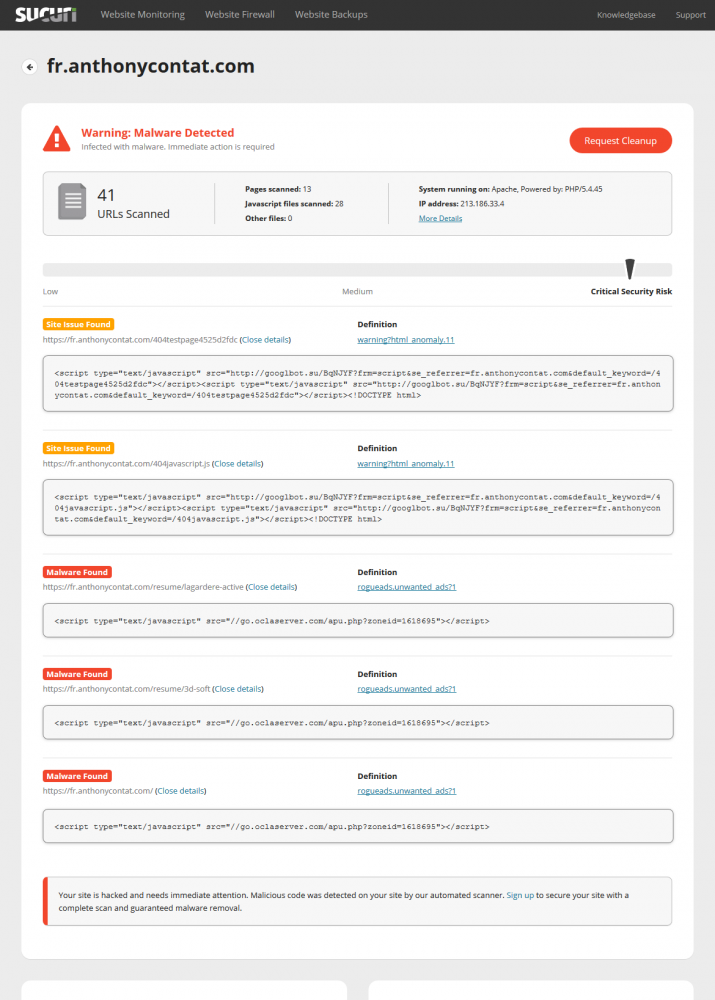This screenshot has width=715, height=1000.
Task: Click the URL https://fr.anthonycontat.com/404testpage4525d2fdc
Action: click(140, 340)
